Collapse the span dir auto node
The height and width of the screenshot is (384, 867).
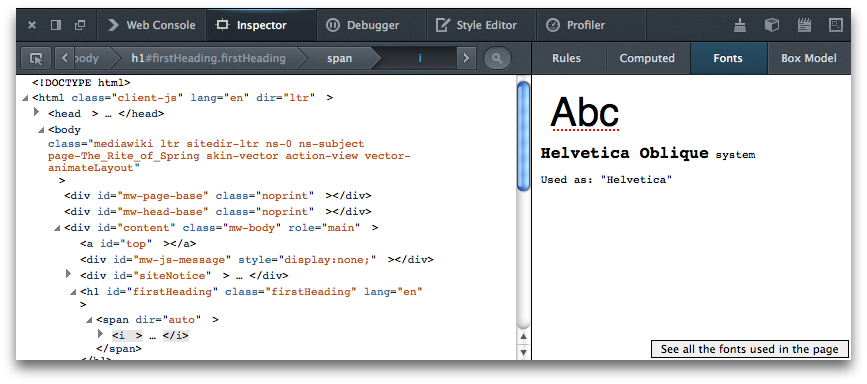pos(88,320)
